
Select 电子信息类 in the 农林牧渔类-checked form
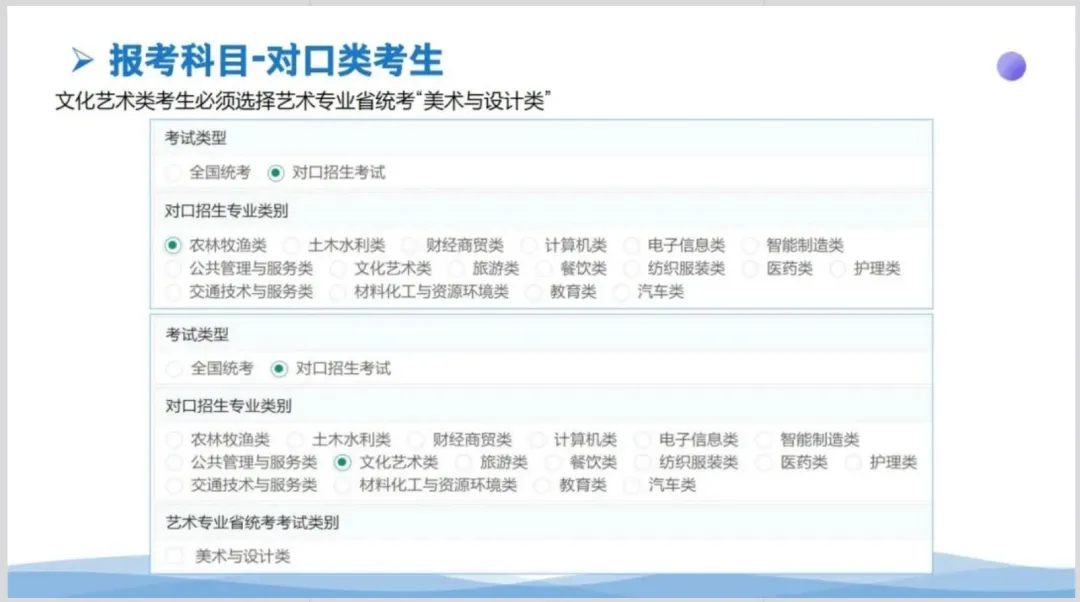631,245
